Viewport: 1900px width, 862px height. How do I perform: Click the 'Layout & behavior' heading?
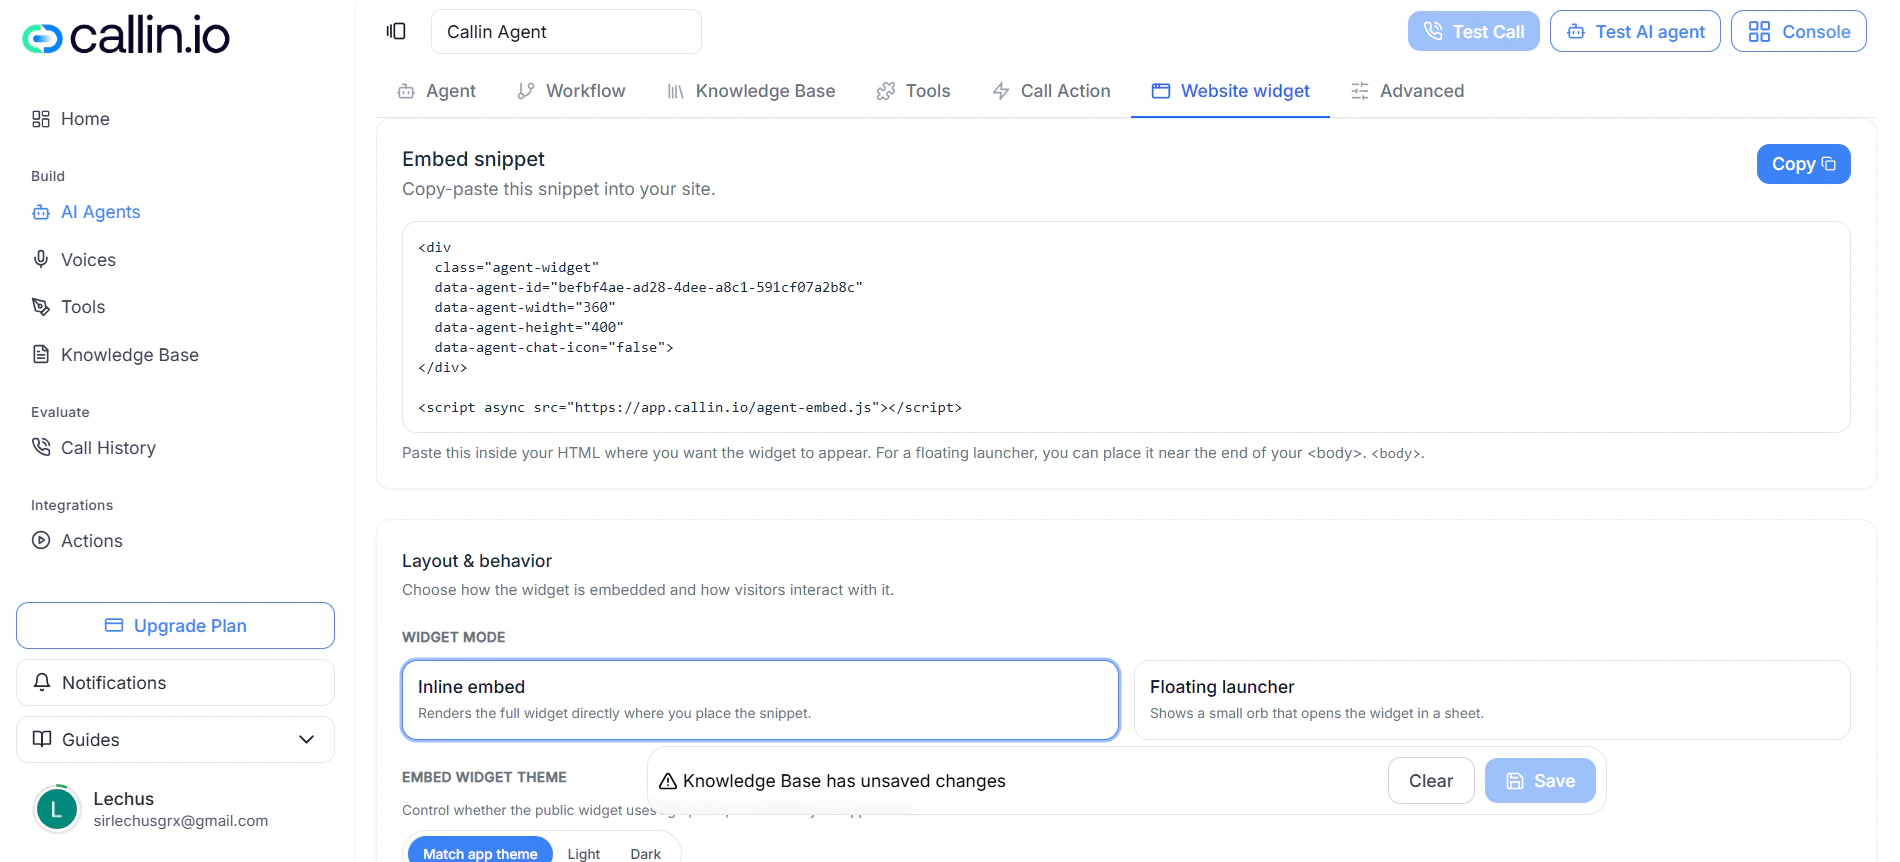tap(477, 561)
